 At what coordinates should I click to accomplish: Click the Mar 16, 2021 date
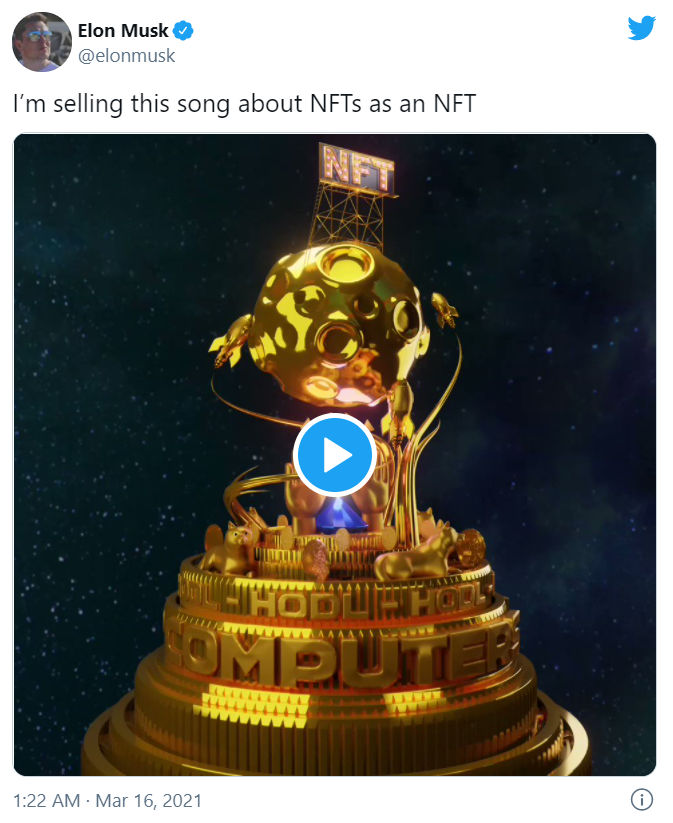pyautogui.click(x=149, y=800)
